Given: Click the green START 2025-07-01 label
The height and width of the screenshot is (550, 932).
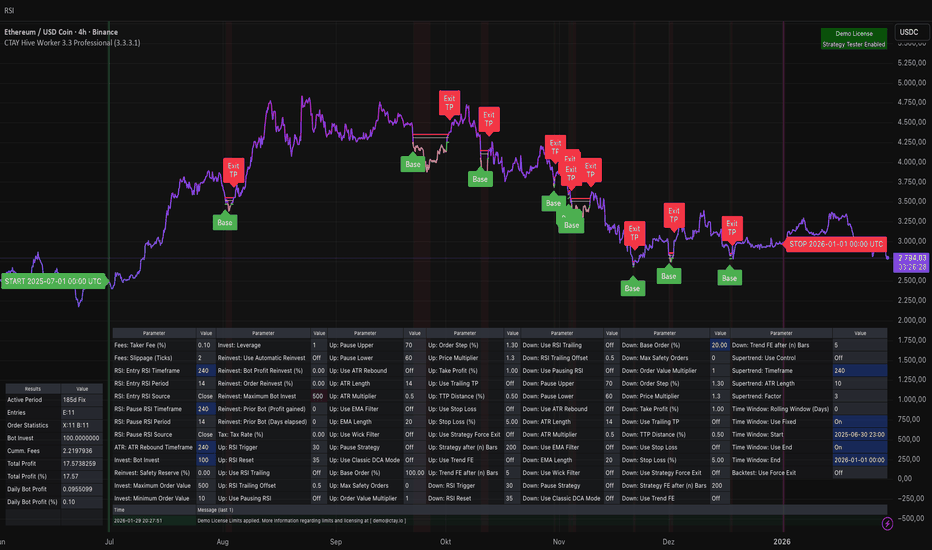Looking at the screenshot, I should point(55,281).
